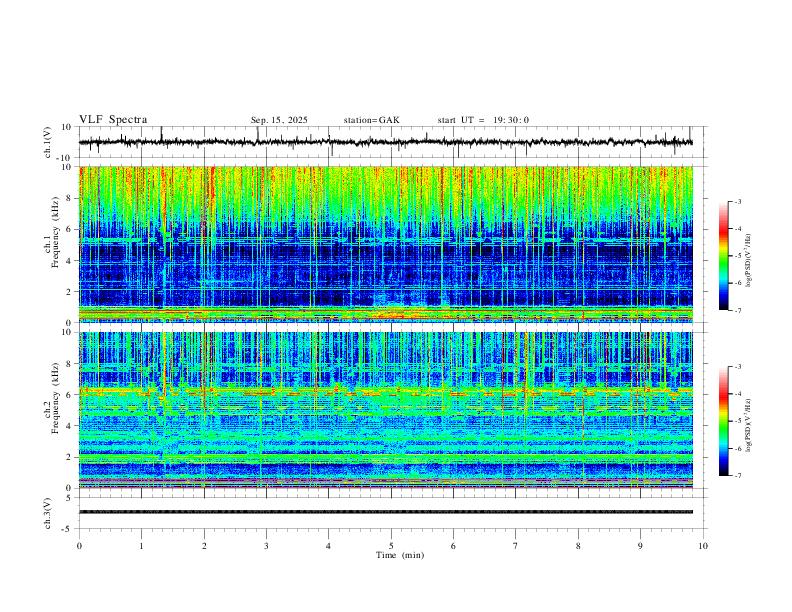792x612 pixels.
Task: Click the "-3" label on ch.2 colorbar
Action: point(737,367)
